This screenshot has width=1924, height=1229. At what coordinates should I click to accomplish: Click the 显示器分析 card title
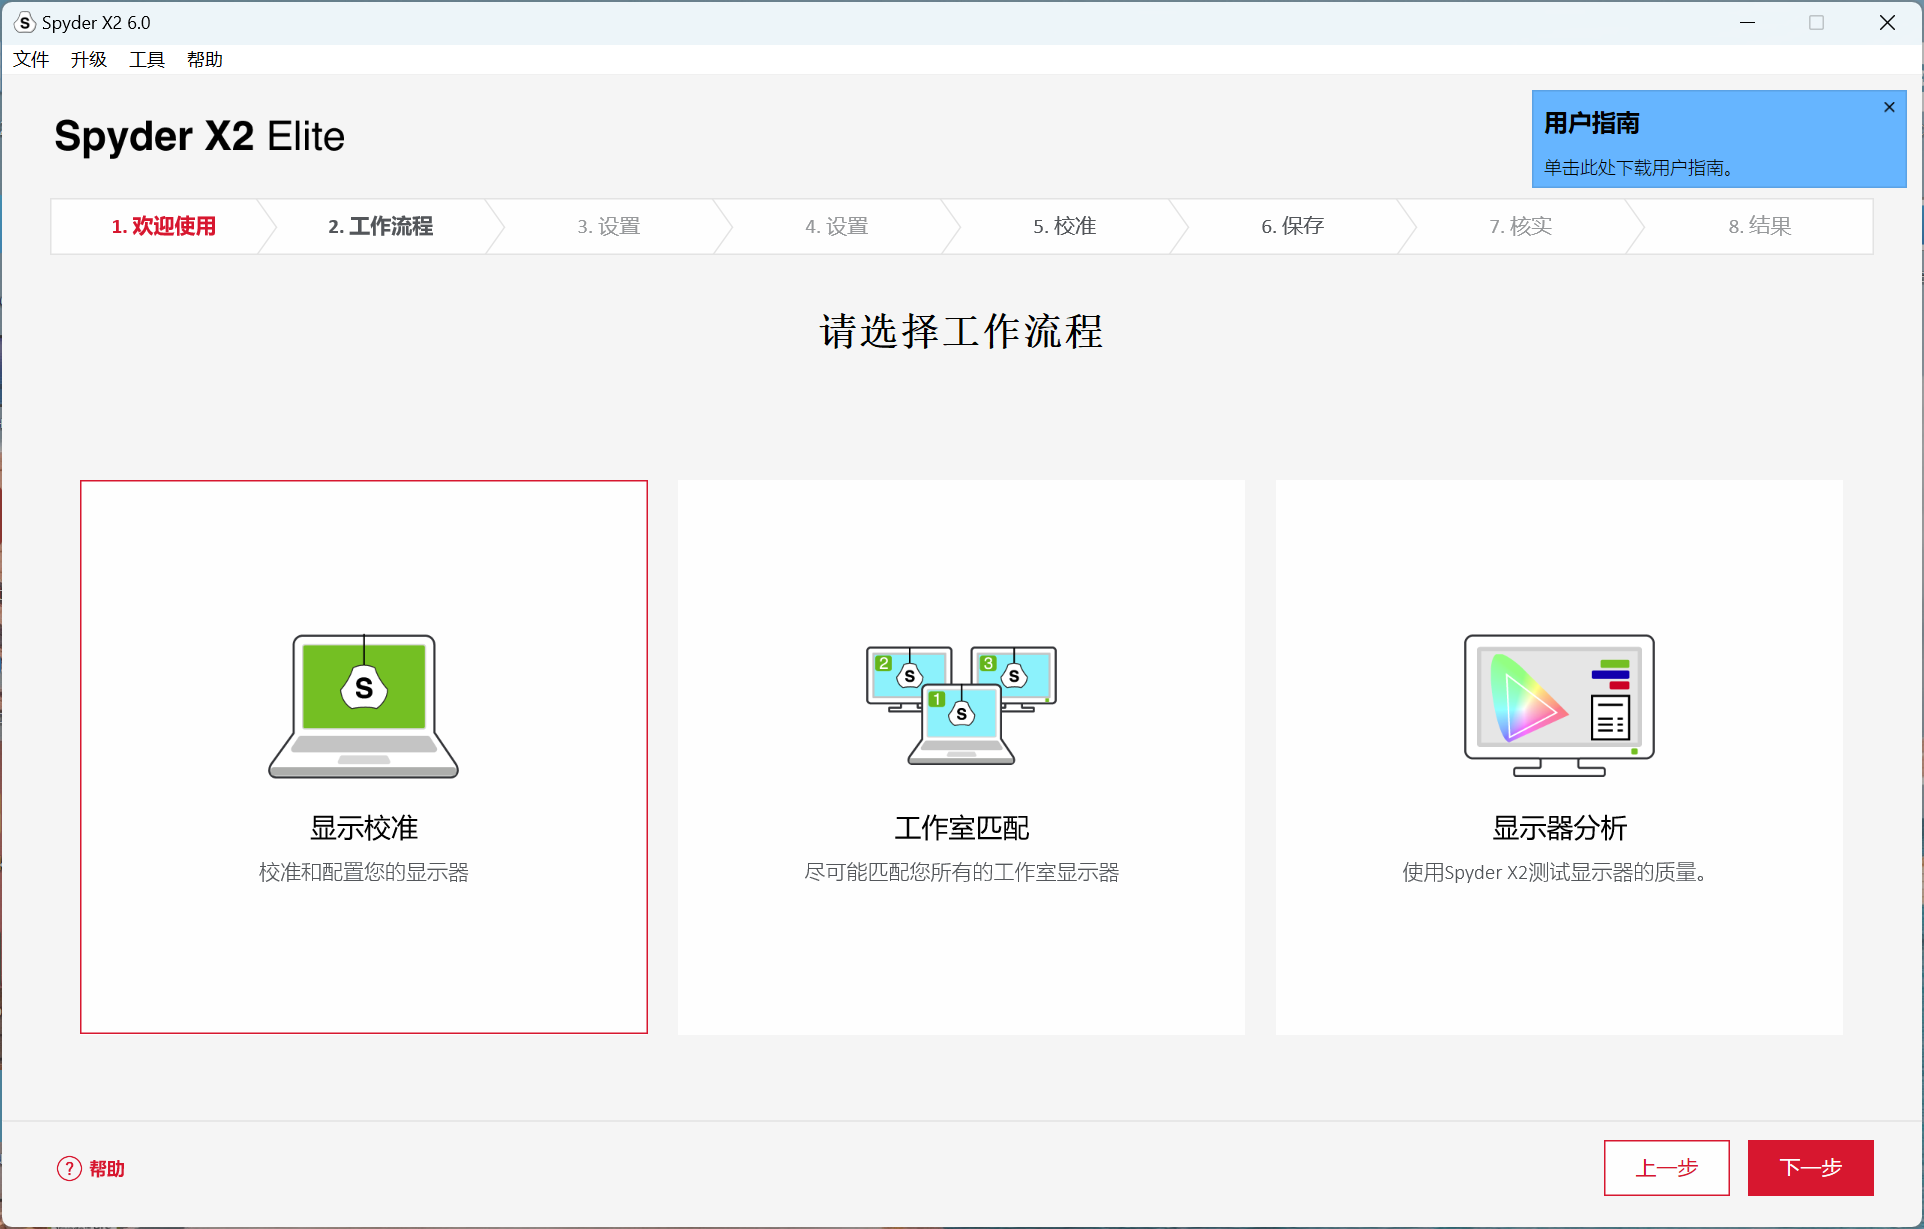(x=1559, y=828)
